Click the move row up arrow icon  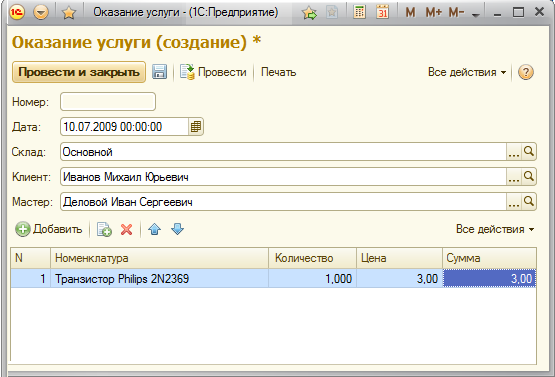tap(155, 229)
